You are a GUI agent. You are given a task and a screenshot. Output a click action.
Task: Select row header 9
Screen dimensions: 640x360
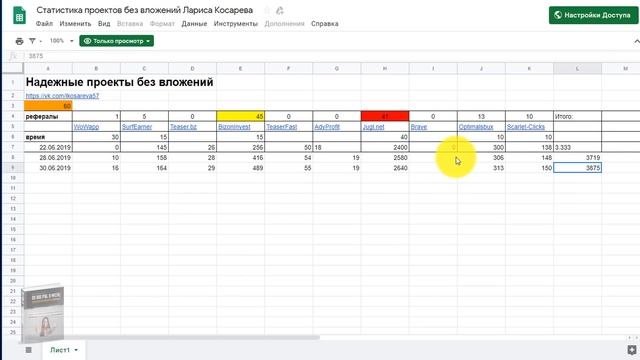coord(13,168)
